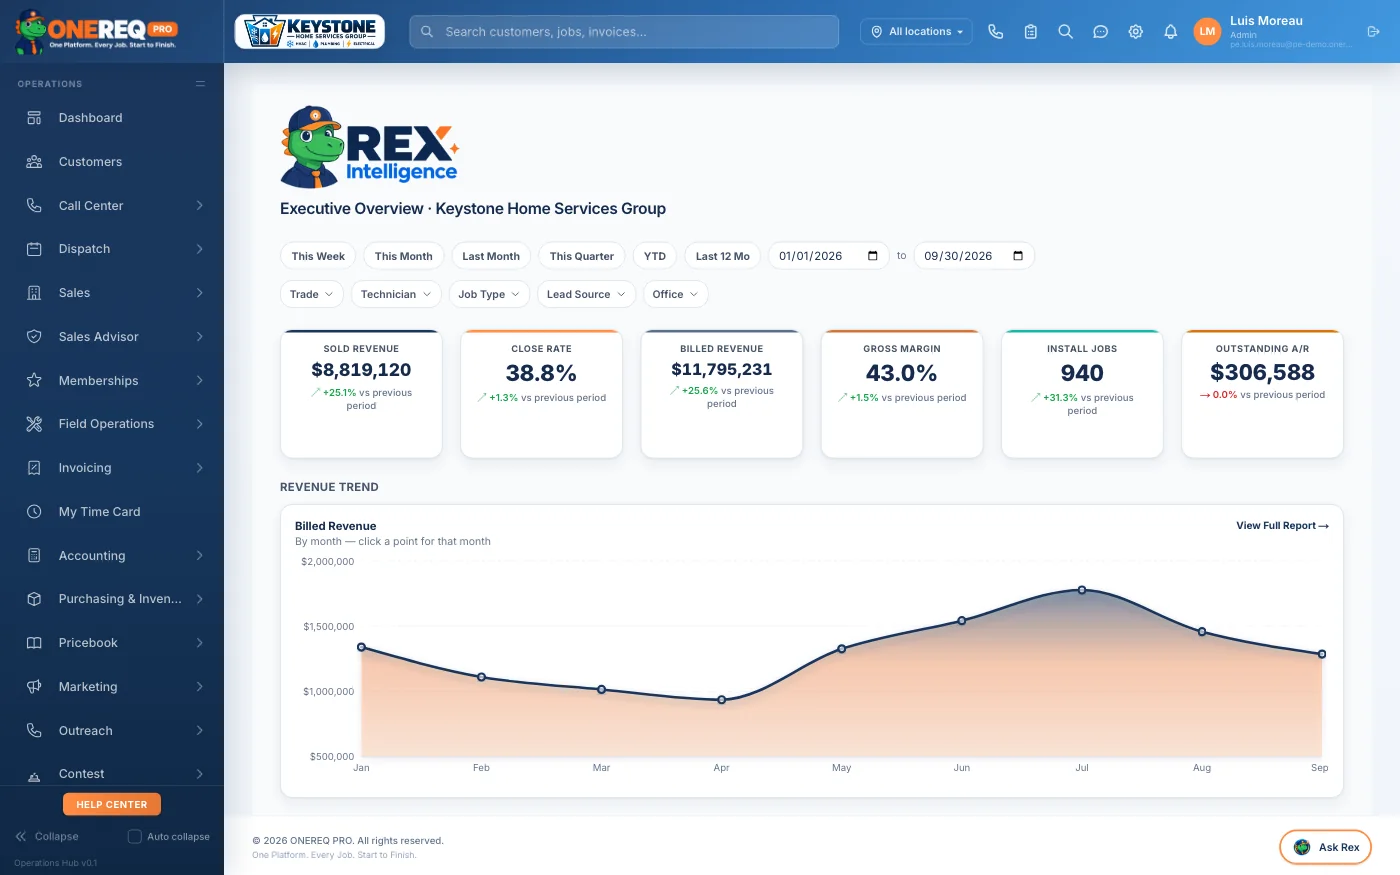This screenshot has width=1400, height=875.
Task: Click the phone icon in top header
Action: (996, 32)
